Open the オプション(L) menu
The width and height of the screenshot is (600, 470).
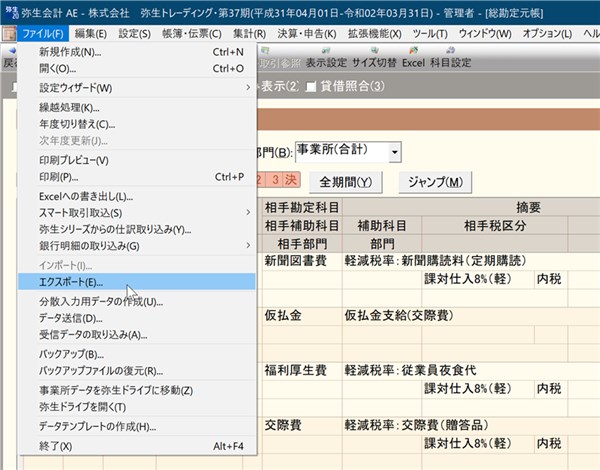coord(547,34)
